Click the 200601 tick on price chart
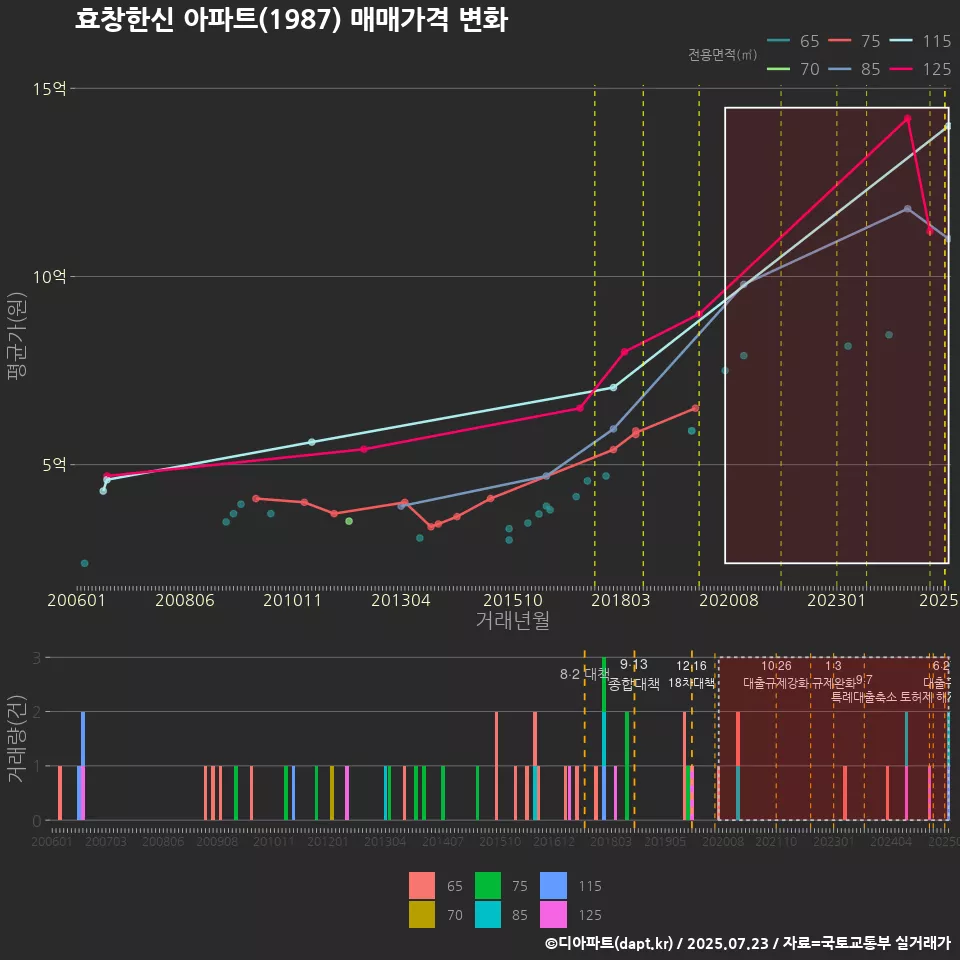The height and width of the screenshot is (960, 960). [77, 600]
